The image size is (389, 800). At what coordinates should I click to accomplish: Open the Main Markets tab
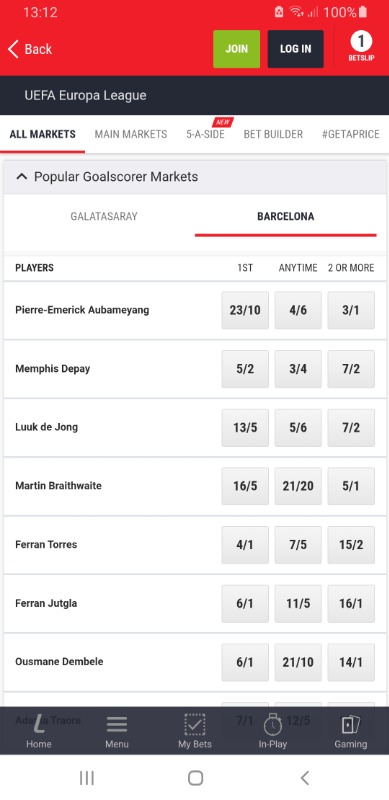131,134
